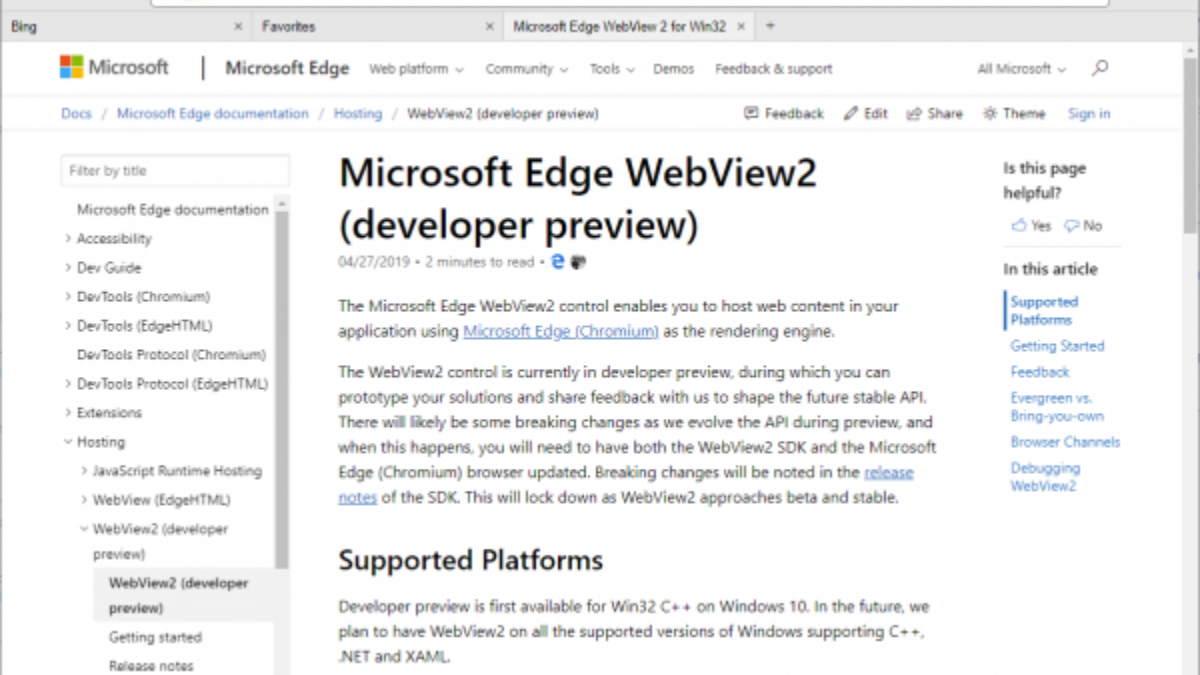Viewport: 1200px width, 675px height.
Task: Open the search magnifier icon
Action: (x=1100, y=68)
